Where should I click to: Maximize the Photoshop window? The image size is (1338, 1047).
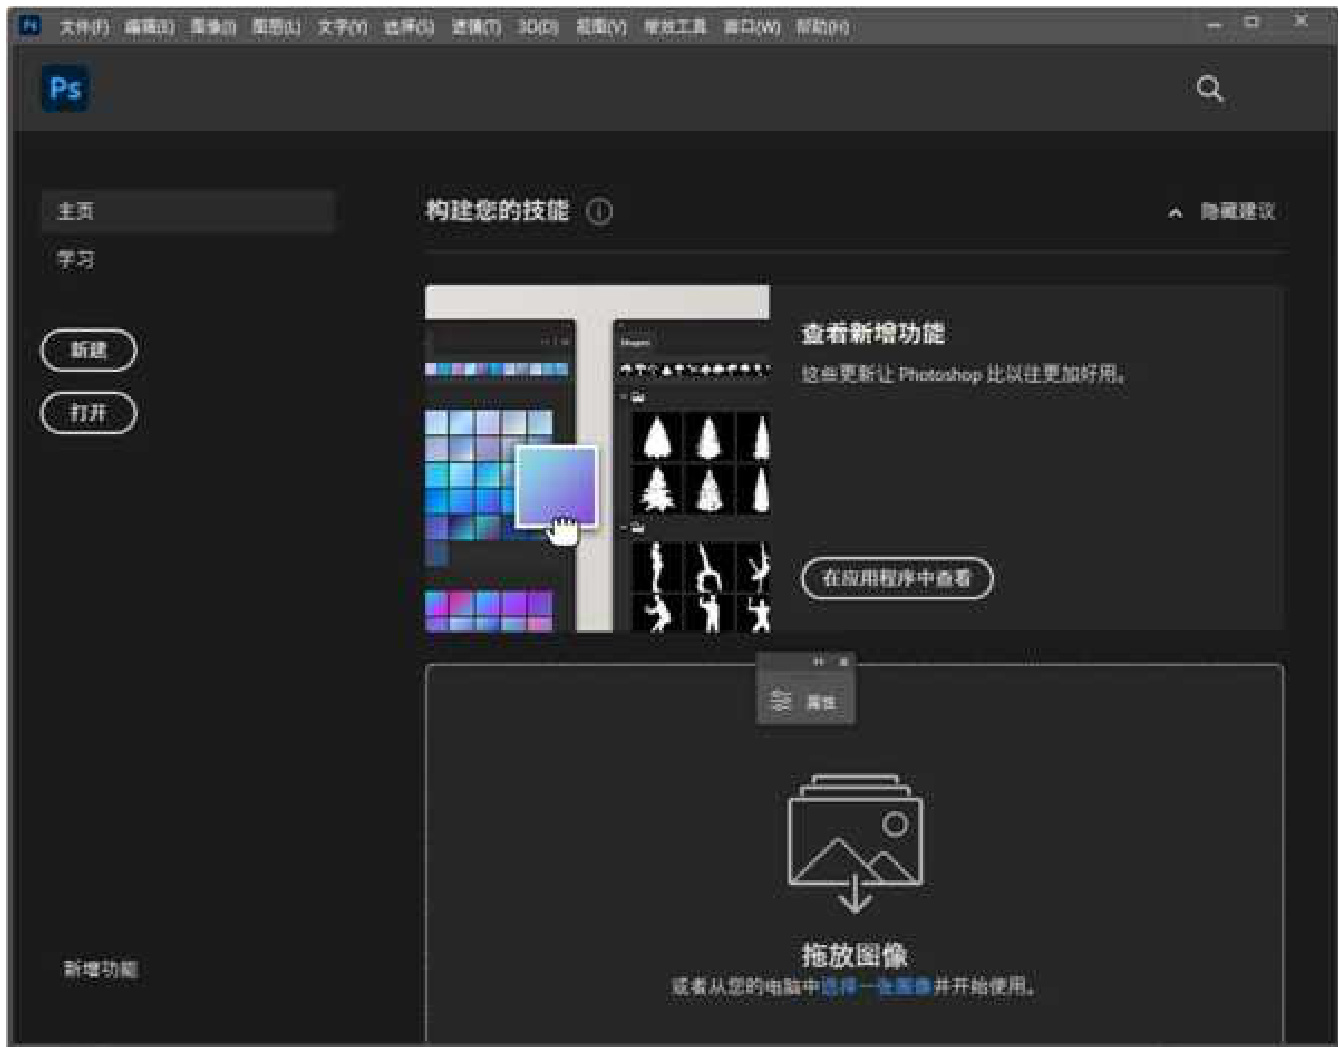pos(1252,22)
